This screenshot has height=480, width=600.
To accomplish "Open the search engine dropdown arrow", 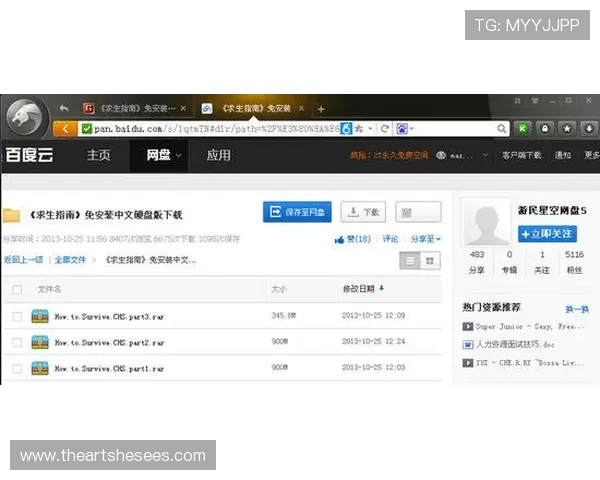I will [x=412, y=129].
